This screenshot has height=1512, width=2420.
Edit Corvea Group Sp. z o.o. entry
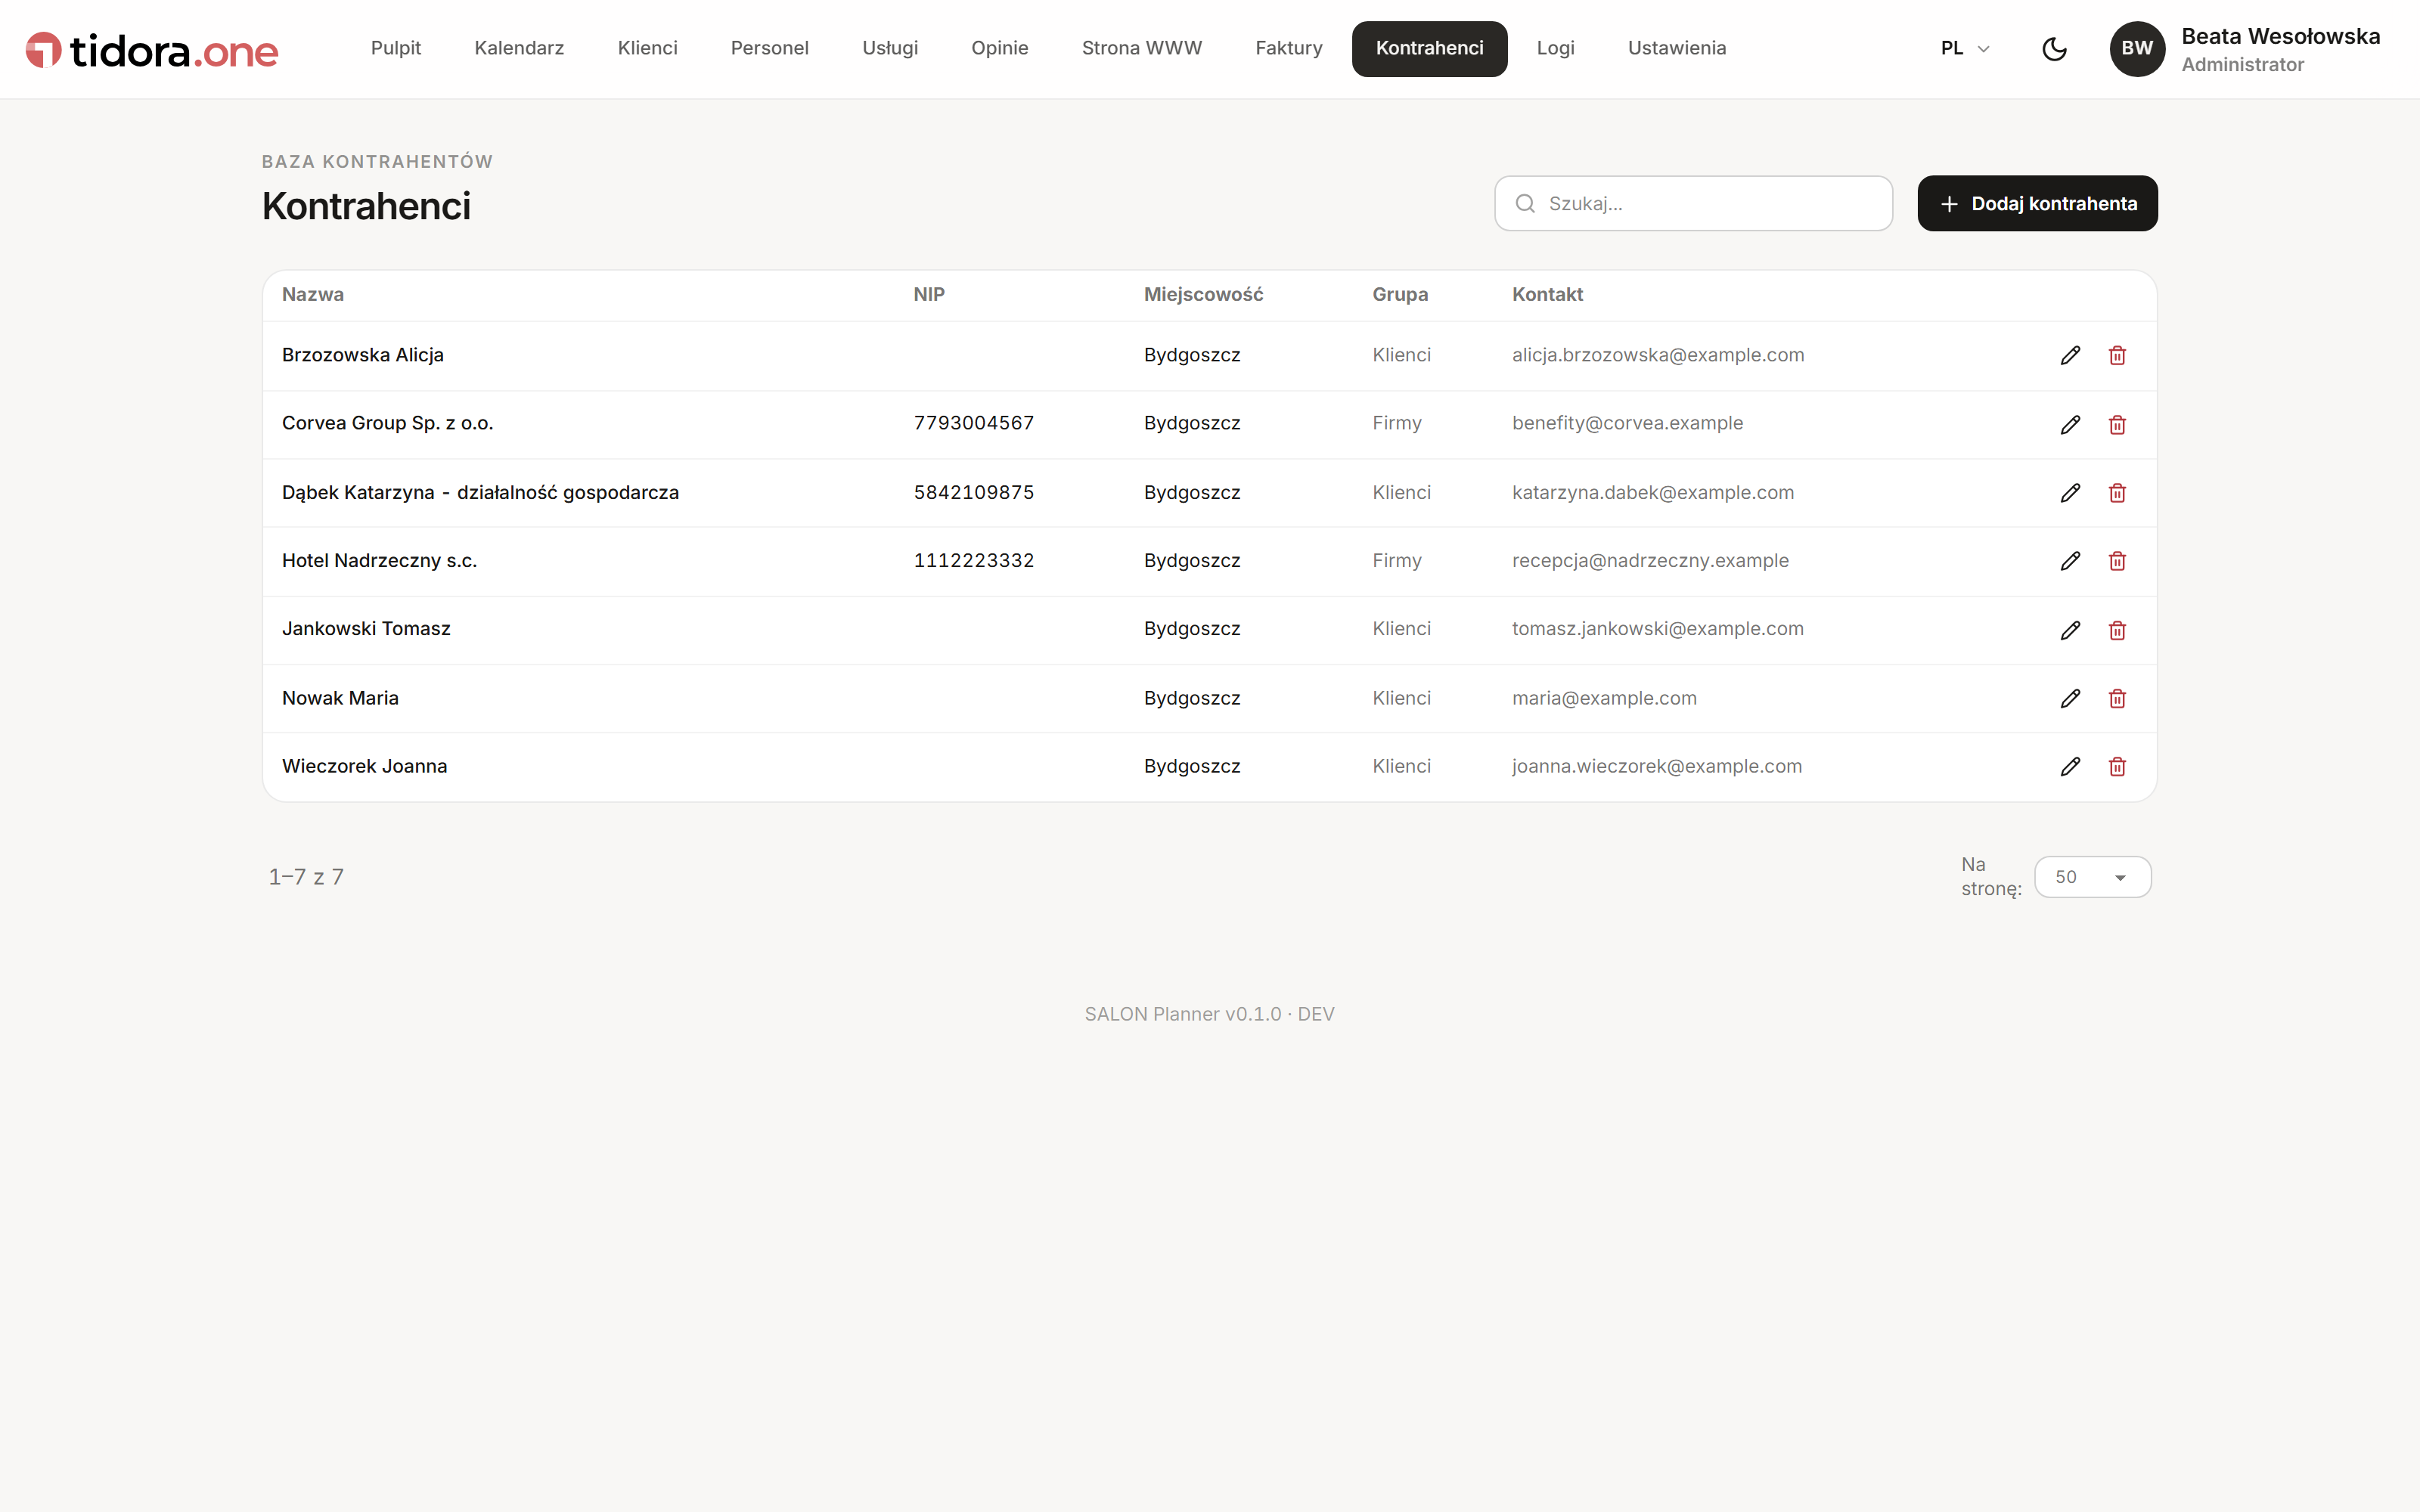click(x=2070, y=424)
